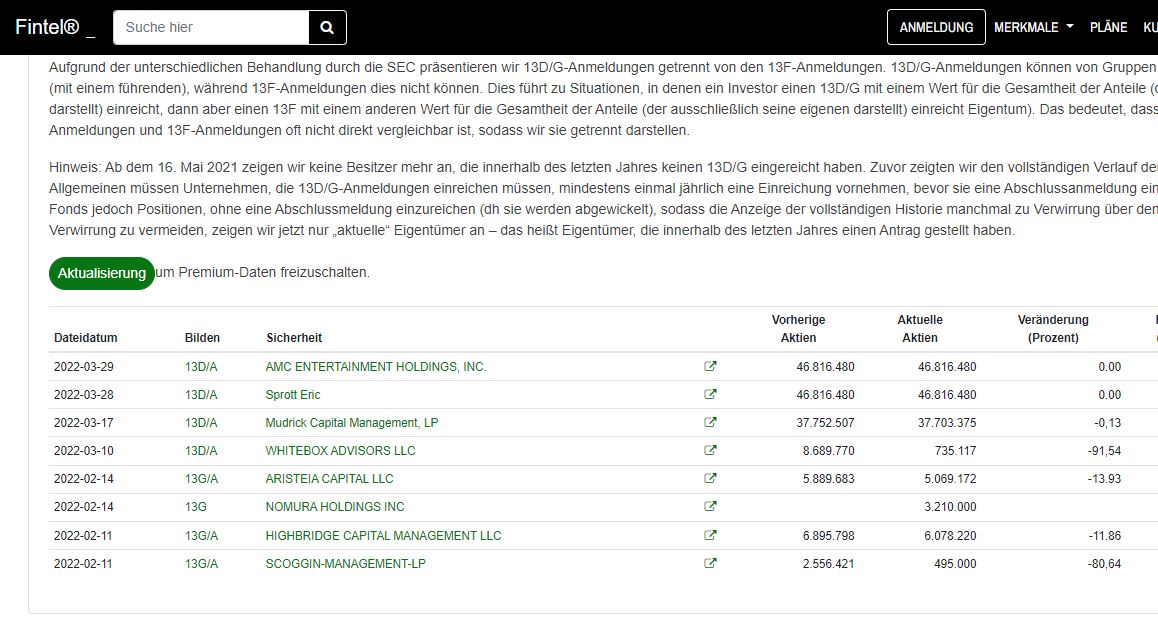Image resolution: width=1158 pixels, height=642 pixels.
Task: Click inside the Suche hier search field
Action: [210, 27]
